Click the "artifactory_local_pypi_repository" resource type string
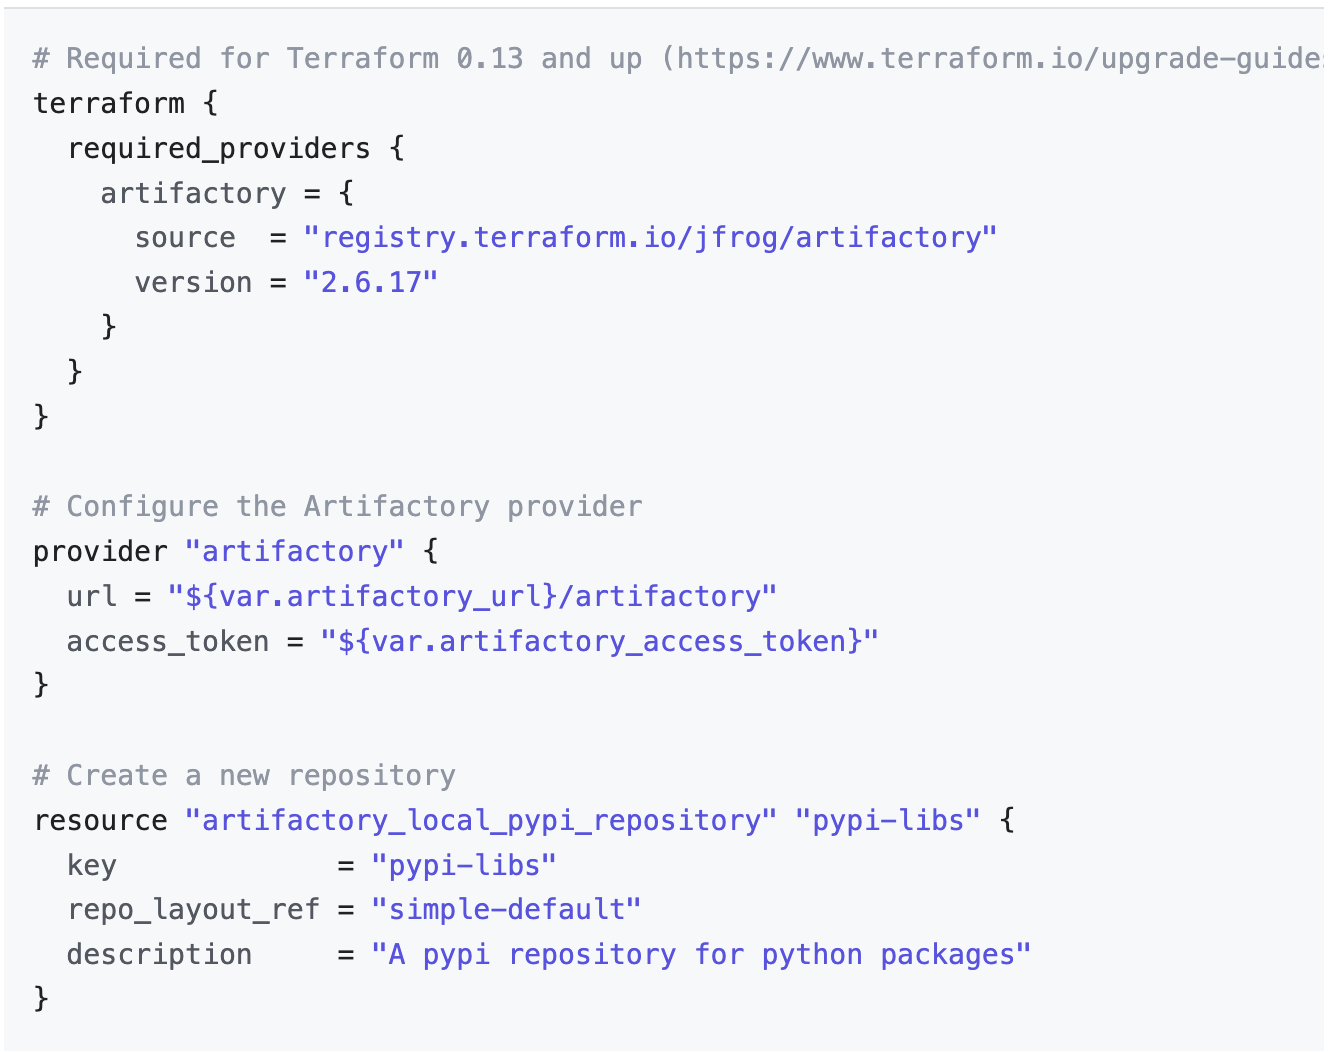The width and height of the screenshot is (1332, 1052). click(479, 819)
